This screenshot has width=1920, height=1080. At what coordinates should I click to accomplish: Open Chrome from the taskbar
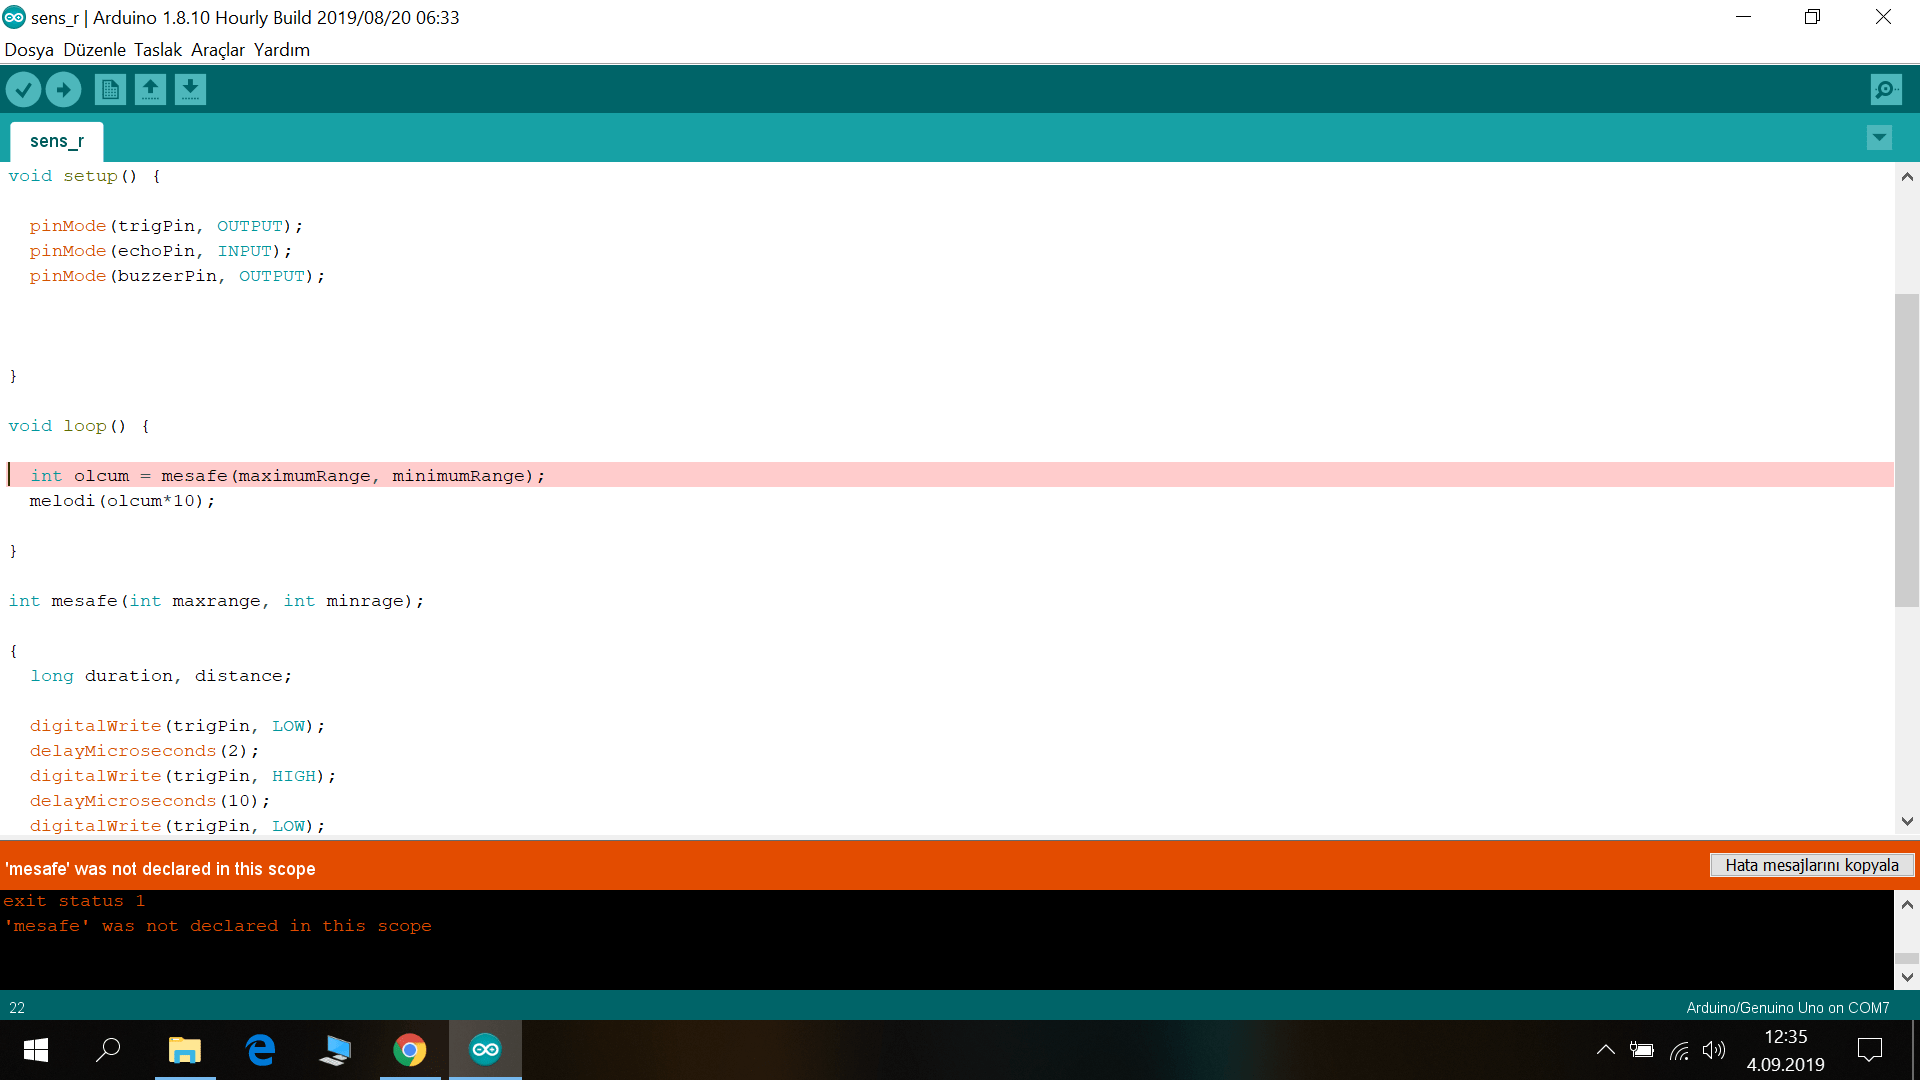[x=409, y=1050]
